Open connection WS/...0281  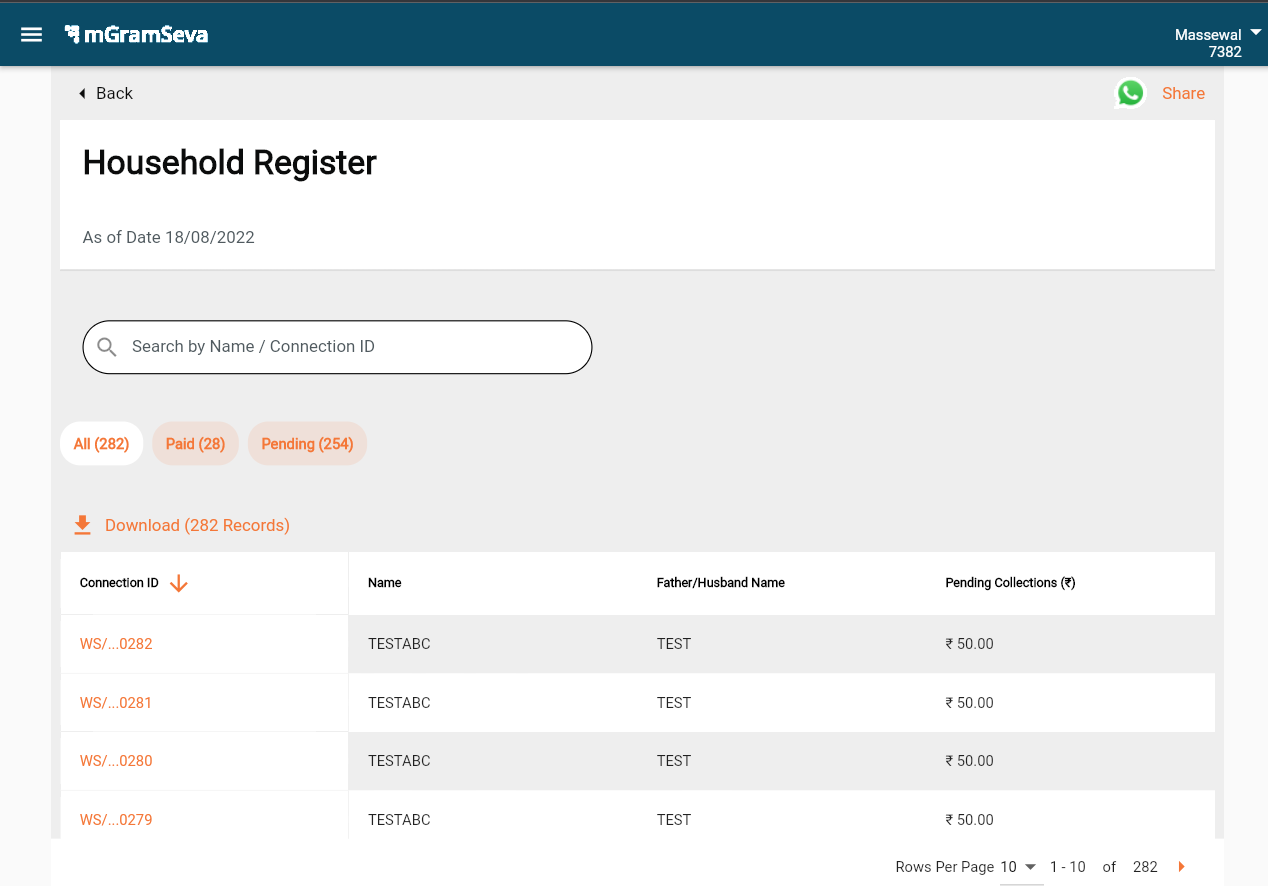[x=116, y=703]
